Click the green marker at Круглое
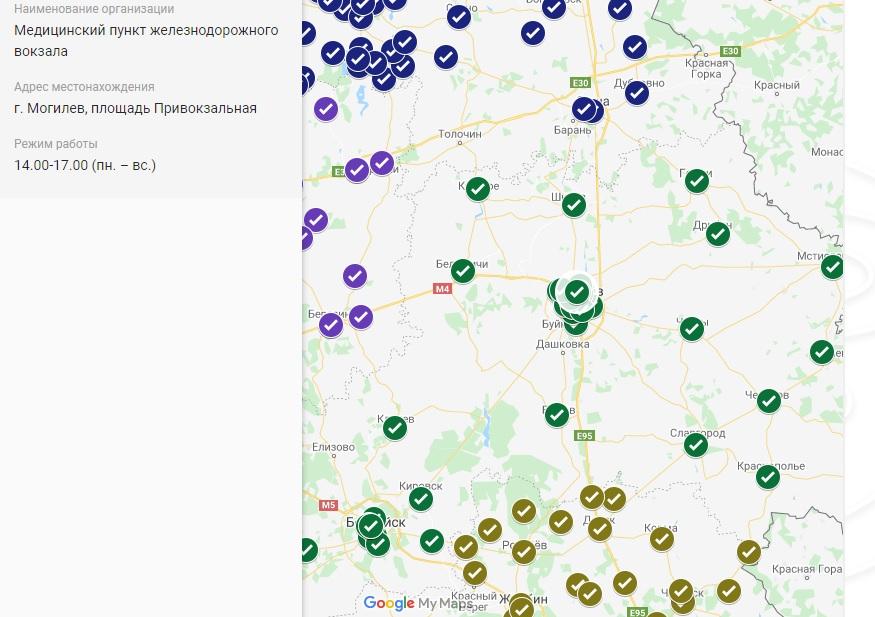This screenshot has height=617, width=875. coord(478,188)
